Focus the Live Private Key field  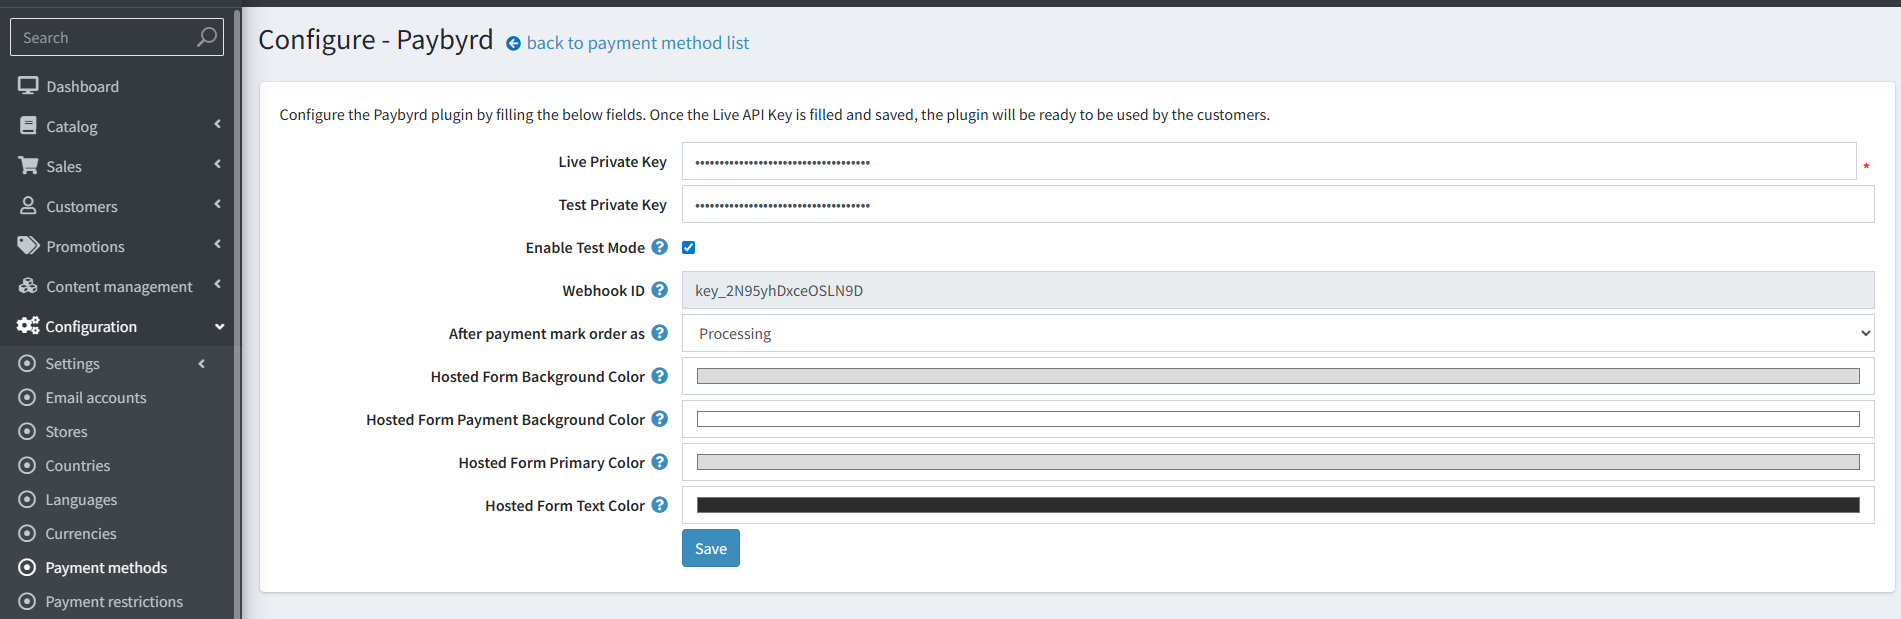click(1269, 161)
